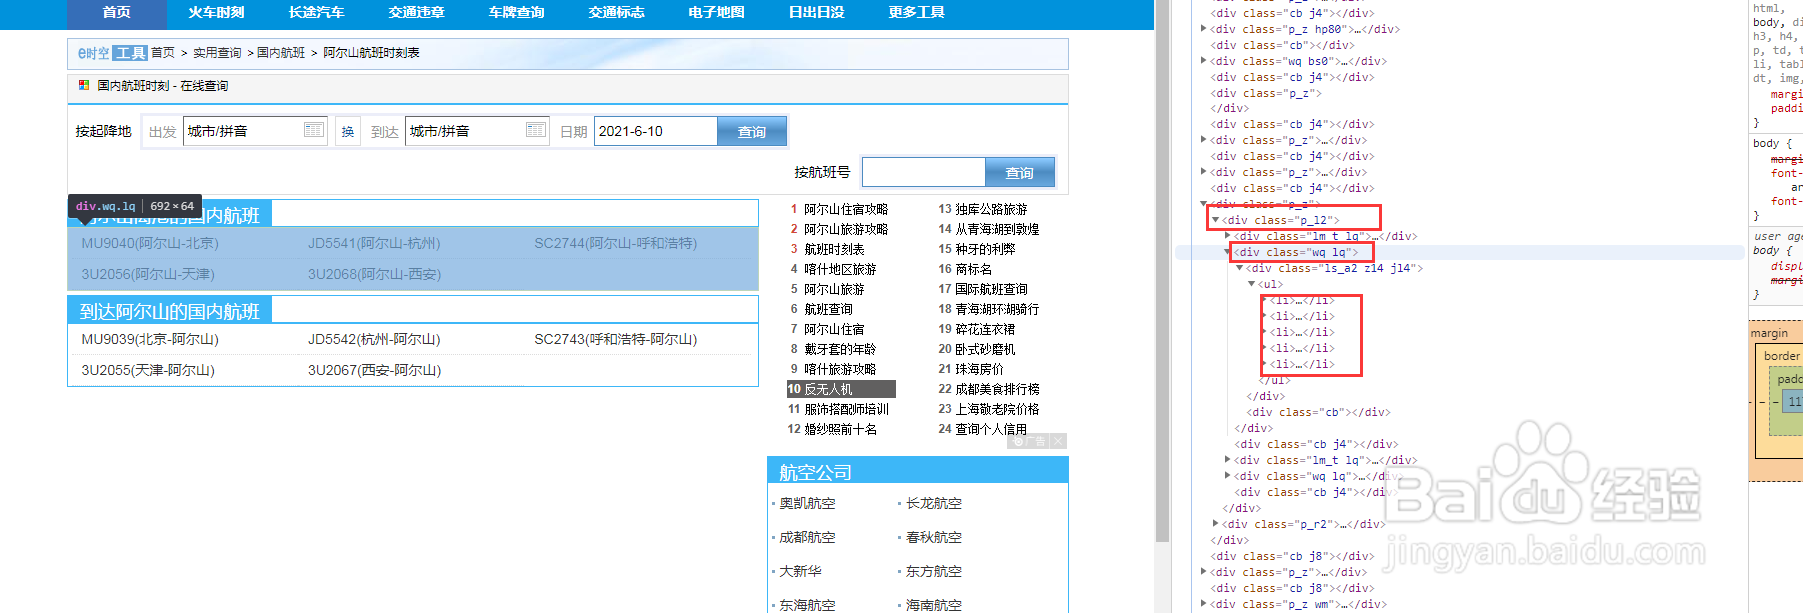Click the e时空 工具 site logo
Viewport: 1803px width, 613px height.
[112, 53]
